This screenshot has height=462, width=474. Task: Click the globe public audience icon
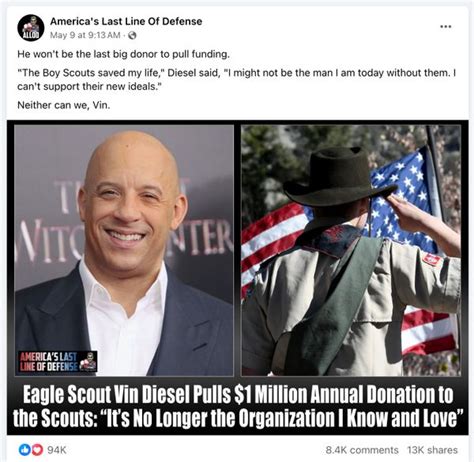(x=132, y=35)
